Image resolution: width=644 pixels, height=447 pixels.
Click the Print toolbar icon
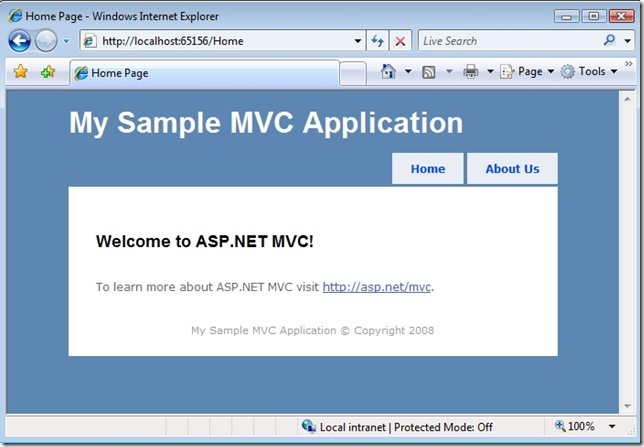[471, 71]
